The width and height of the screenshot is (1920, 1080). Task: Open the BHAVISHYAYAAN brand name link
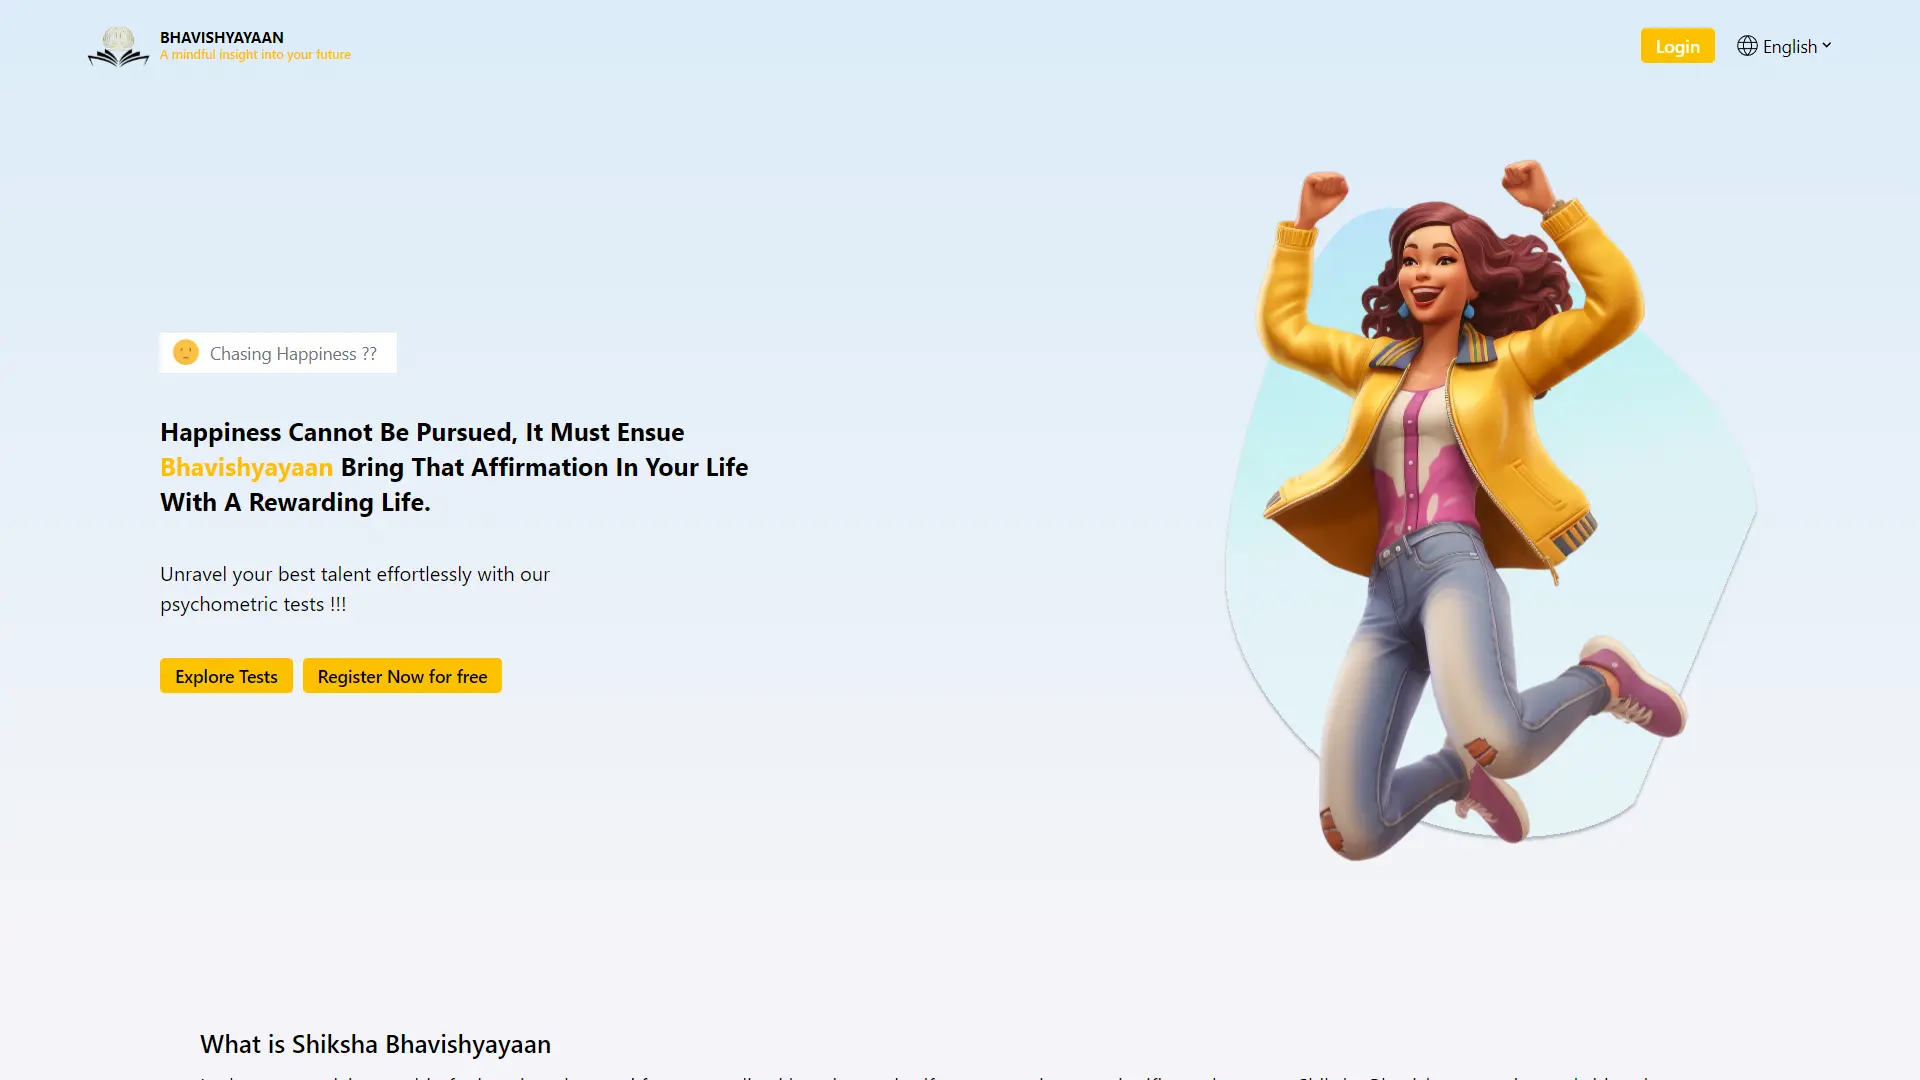pos(221,37)
